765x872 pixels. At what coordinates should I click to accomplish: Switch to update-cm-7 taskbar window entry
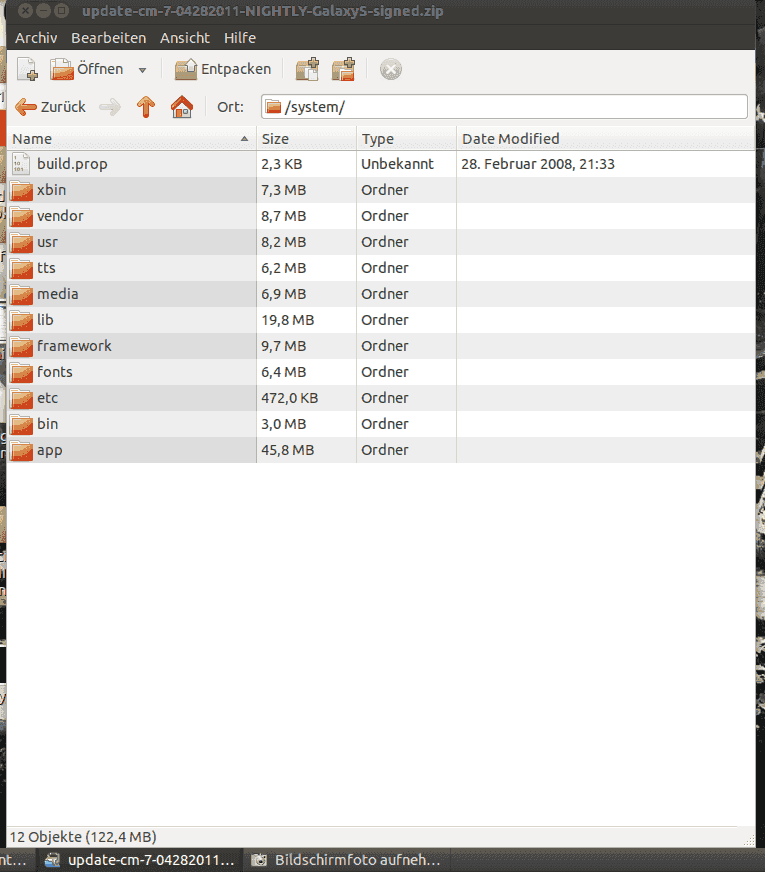pos(140,860)
